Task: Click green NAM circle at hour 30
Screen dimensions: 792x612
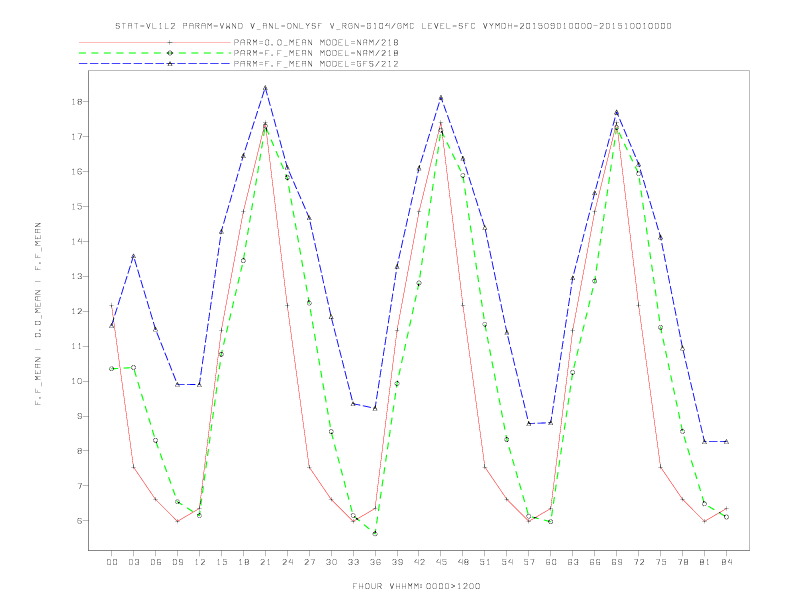Action: click(331, 432)
